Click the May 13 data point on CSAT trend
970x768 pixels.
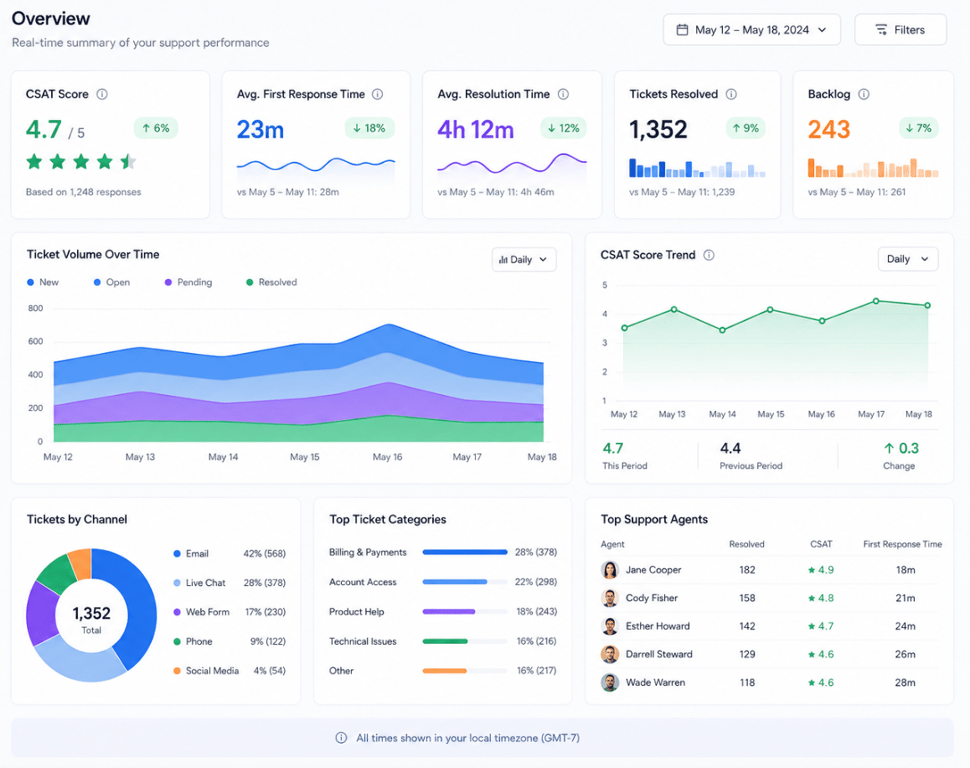tap(674, 309)
